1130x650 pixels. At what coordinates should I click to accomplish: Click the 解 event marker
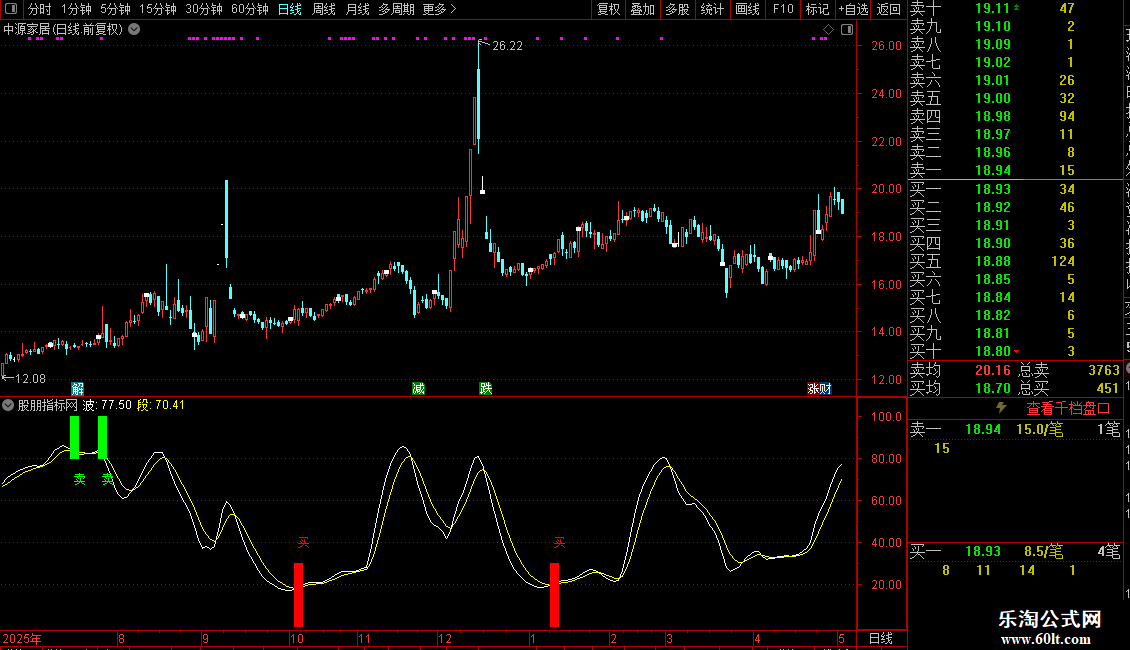click(x=77, y=389)
